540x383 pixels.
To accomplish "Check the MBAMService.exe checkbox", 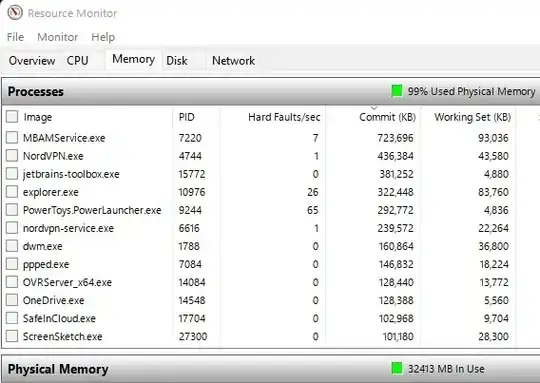I will pyautogui.click(x=12, y=137).
